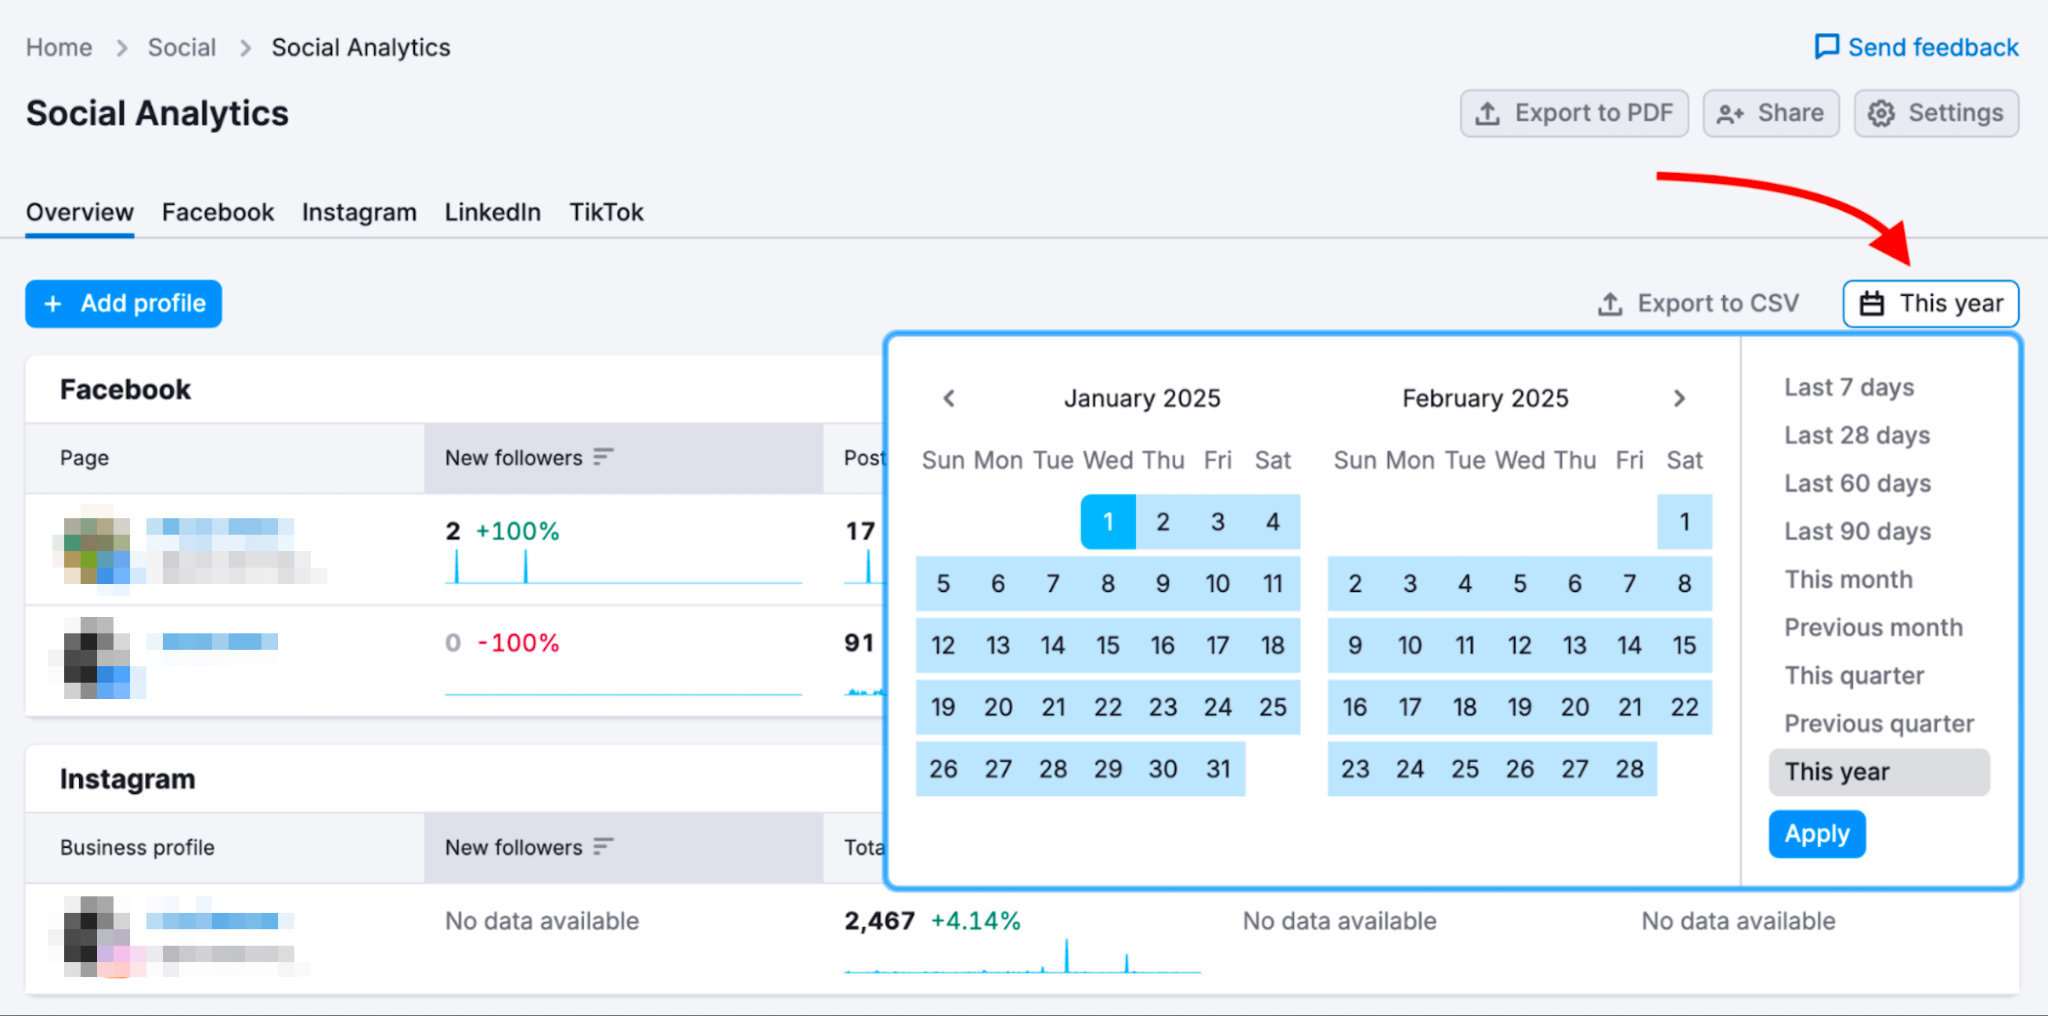2048x1016 pixels.
Task: Switch to the TikTok tab
Action: click(x=606, y=211)
